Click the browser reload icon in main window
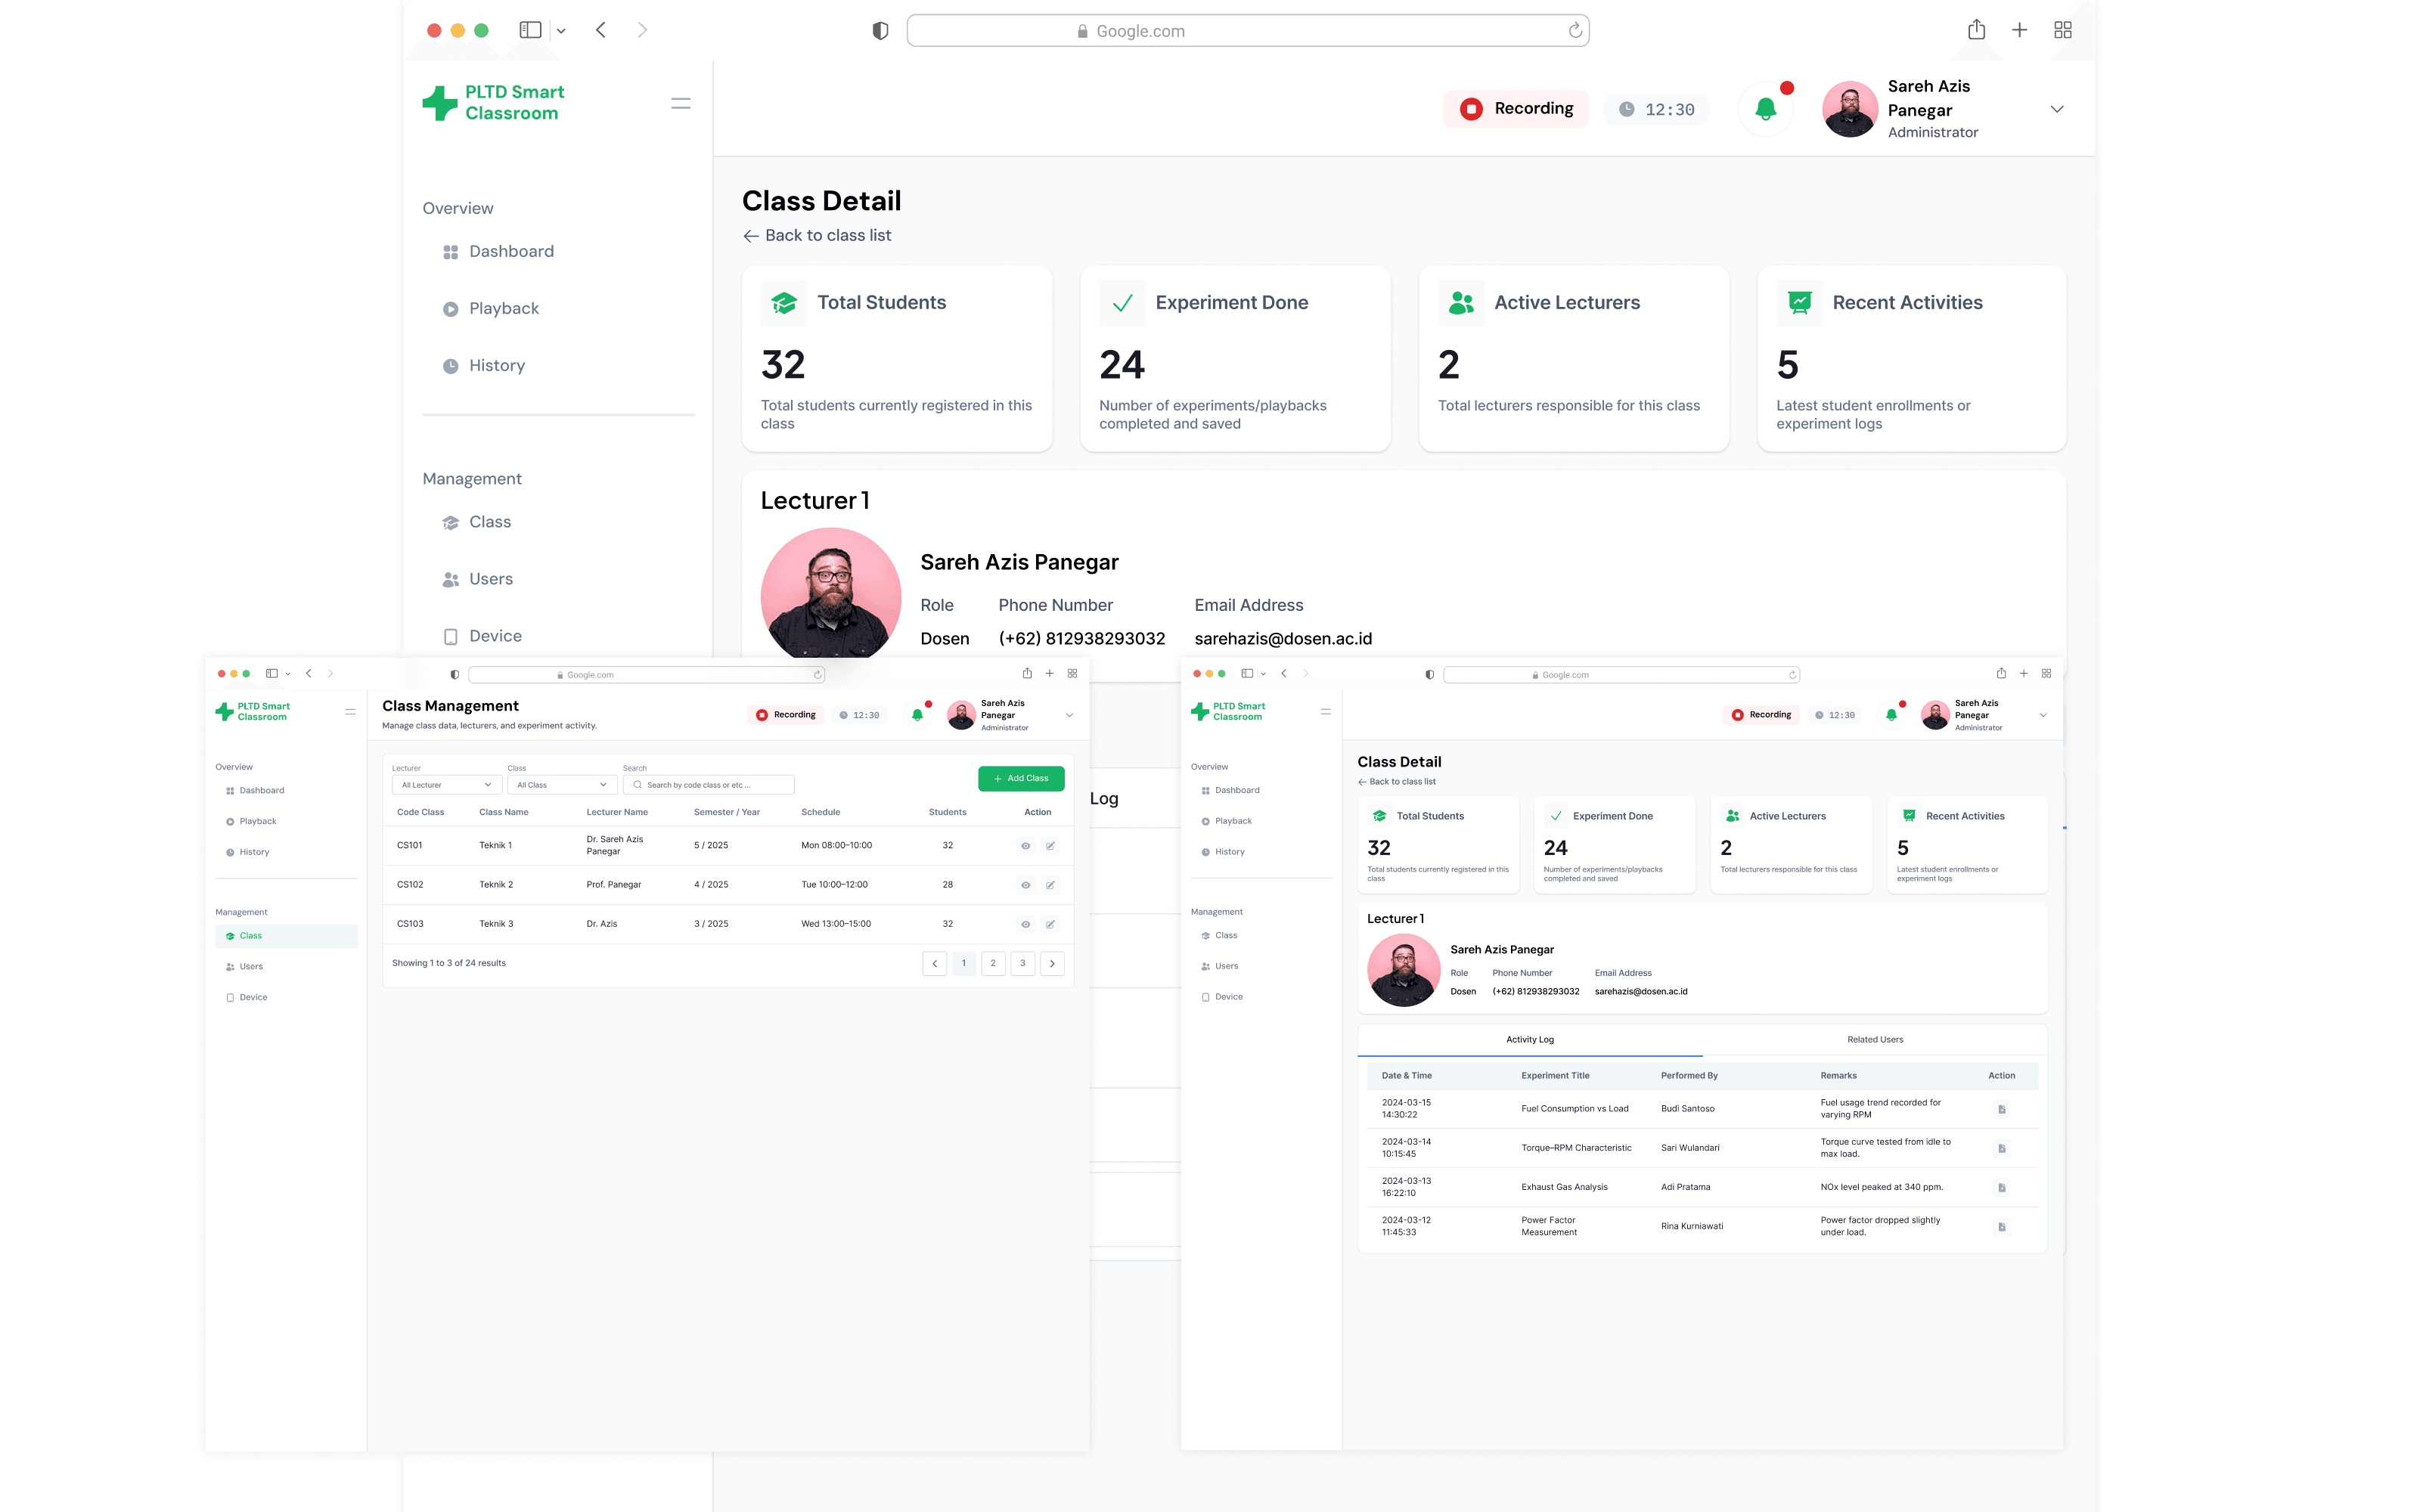 click(1575, 30)
